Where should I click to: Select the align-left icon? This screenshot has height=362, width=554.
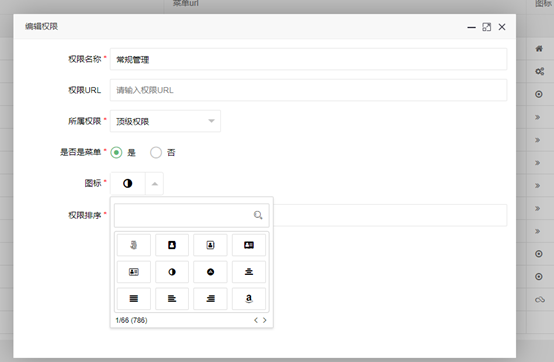172,298
